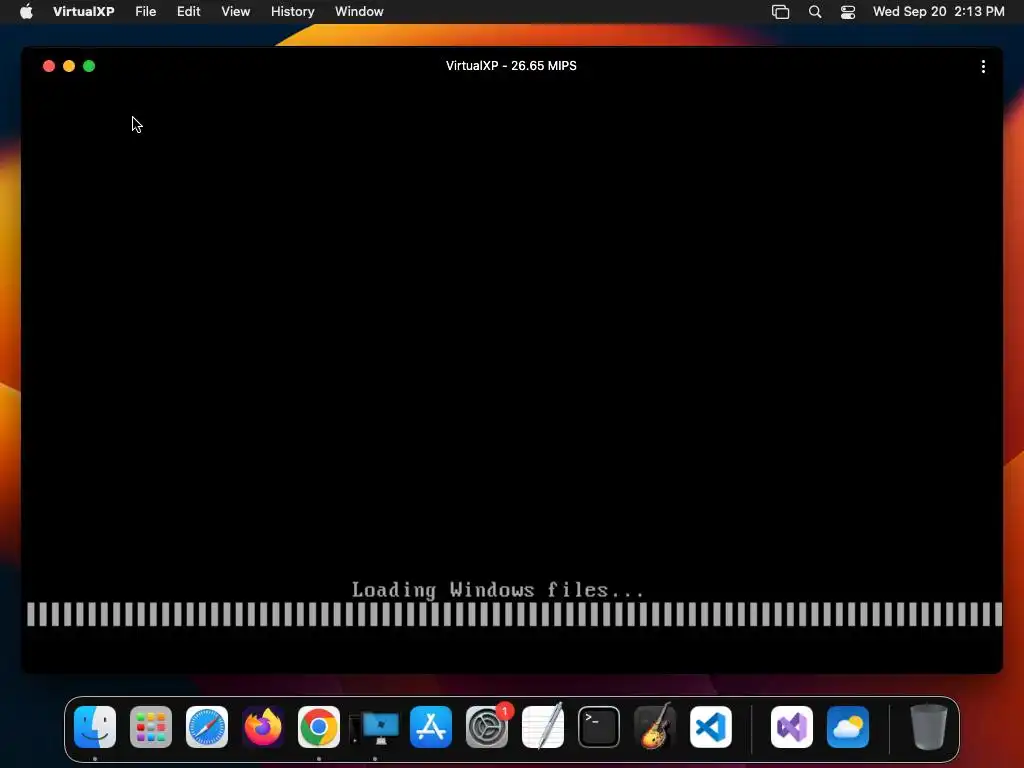The height and width of the screenshot is (768, 1024).
Task: Open the Trash in the Dock
Action: (928, 727)
